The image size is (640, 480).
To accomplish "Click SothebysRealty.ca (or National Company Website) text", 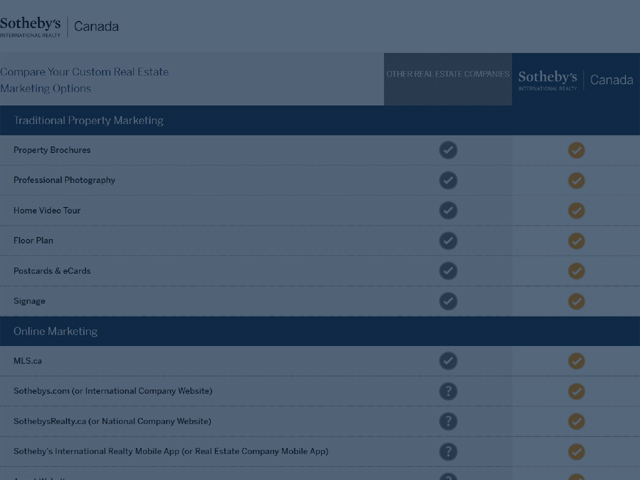I will tap(112, 421).
